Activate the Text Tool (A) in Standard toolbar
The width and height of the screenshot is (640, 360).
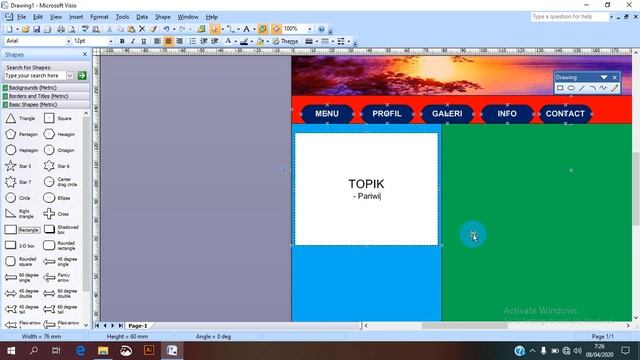coord(246,29)
